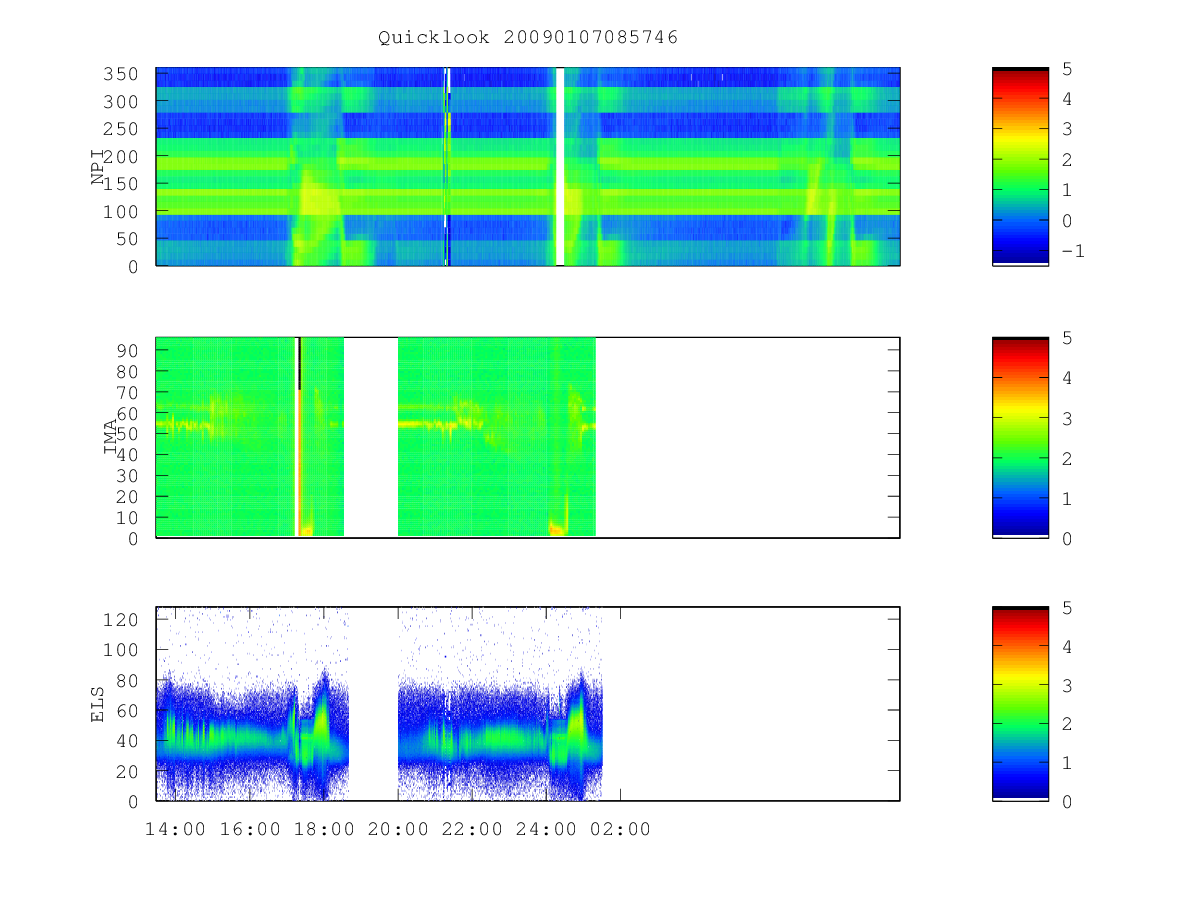
Task: Click the -1 label on NPI colorbar
Action: pyautogui.click(x=1073, y=251)
